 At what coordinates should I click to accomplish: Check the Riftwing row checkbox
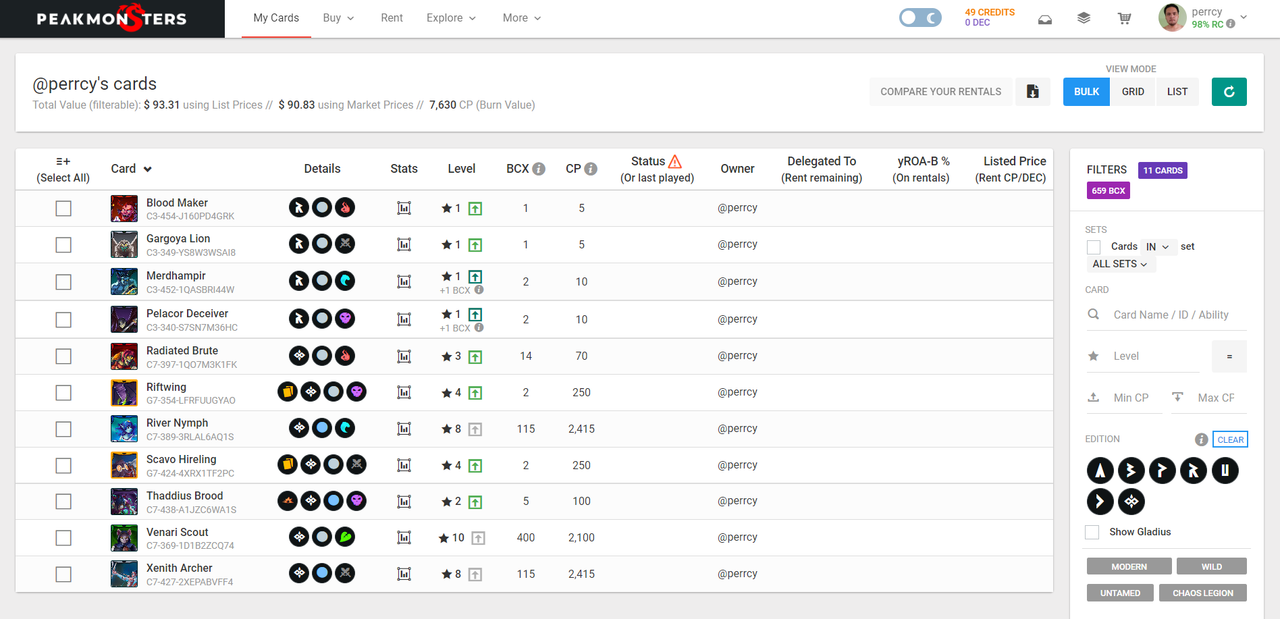tap(63, 393)
